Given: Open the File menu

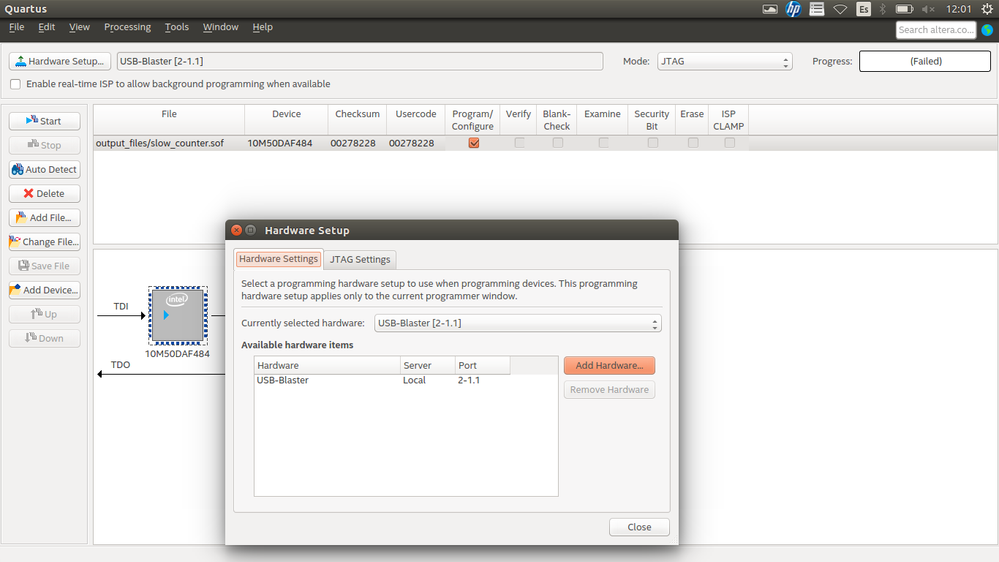Looking at the screenshot, I should pyautogui.click(x=17, y=27).
